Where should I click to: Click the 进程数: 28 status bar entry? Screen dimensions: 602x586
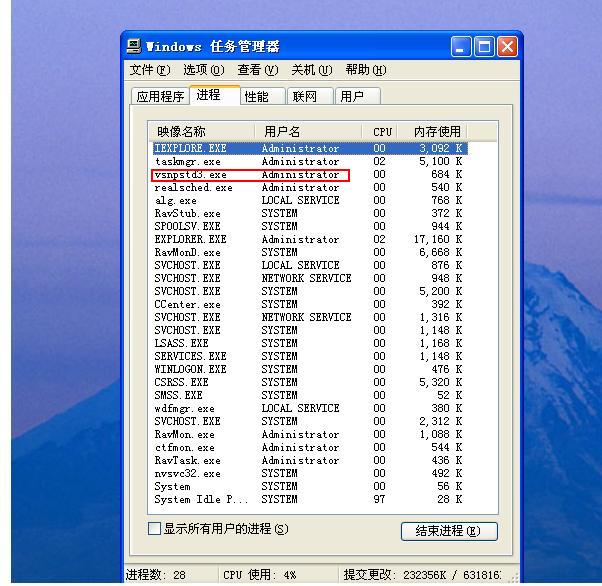pyautogui.click(x=156, y=575)
